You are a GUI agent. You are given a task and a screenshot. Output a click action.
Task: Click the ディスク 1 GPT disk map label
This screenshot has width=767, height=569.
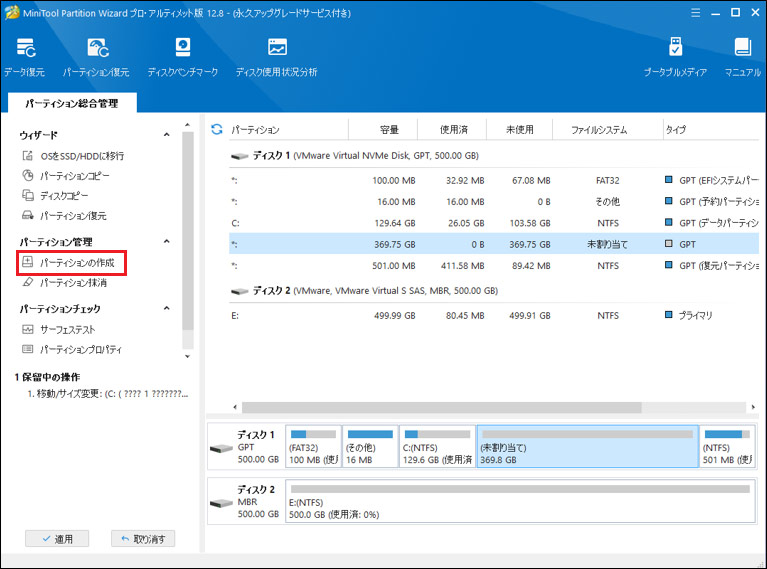(x=246, y=447)
